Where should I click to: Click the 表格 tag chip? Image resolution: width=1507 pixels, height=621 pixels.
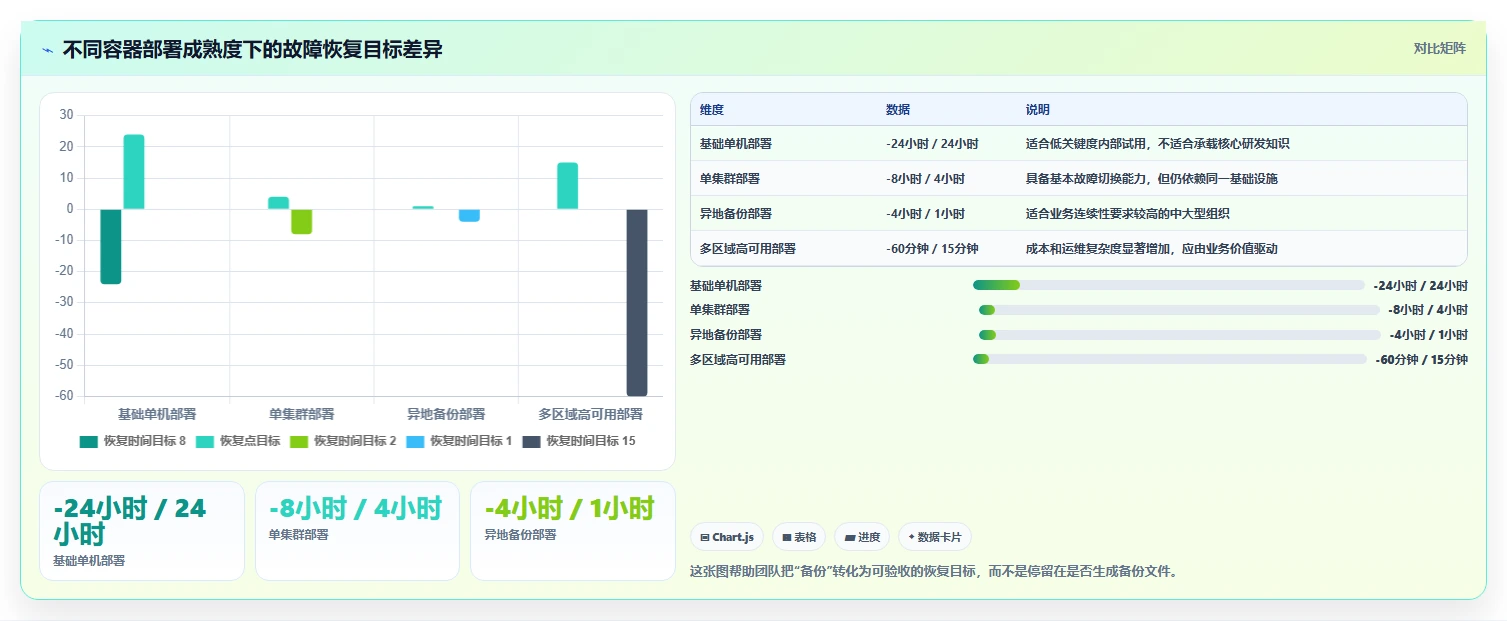pos(799,537)
